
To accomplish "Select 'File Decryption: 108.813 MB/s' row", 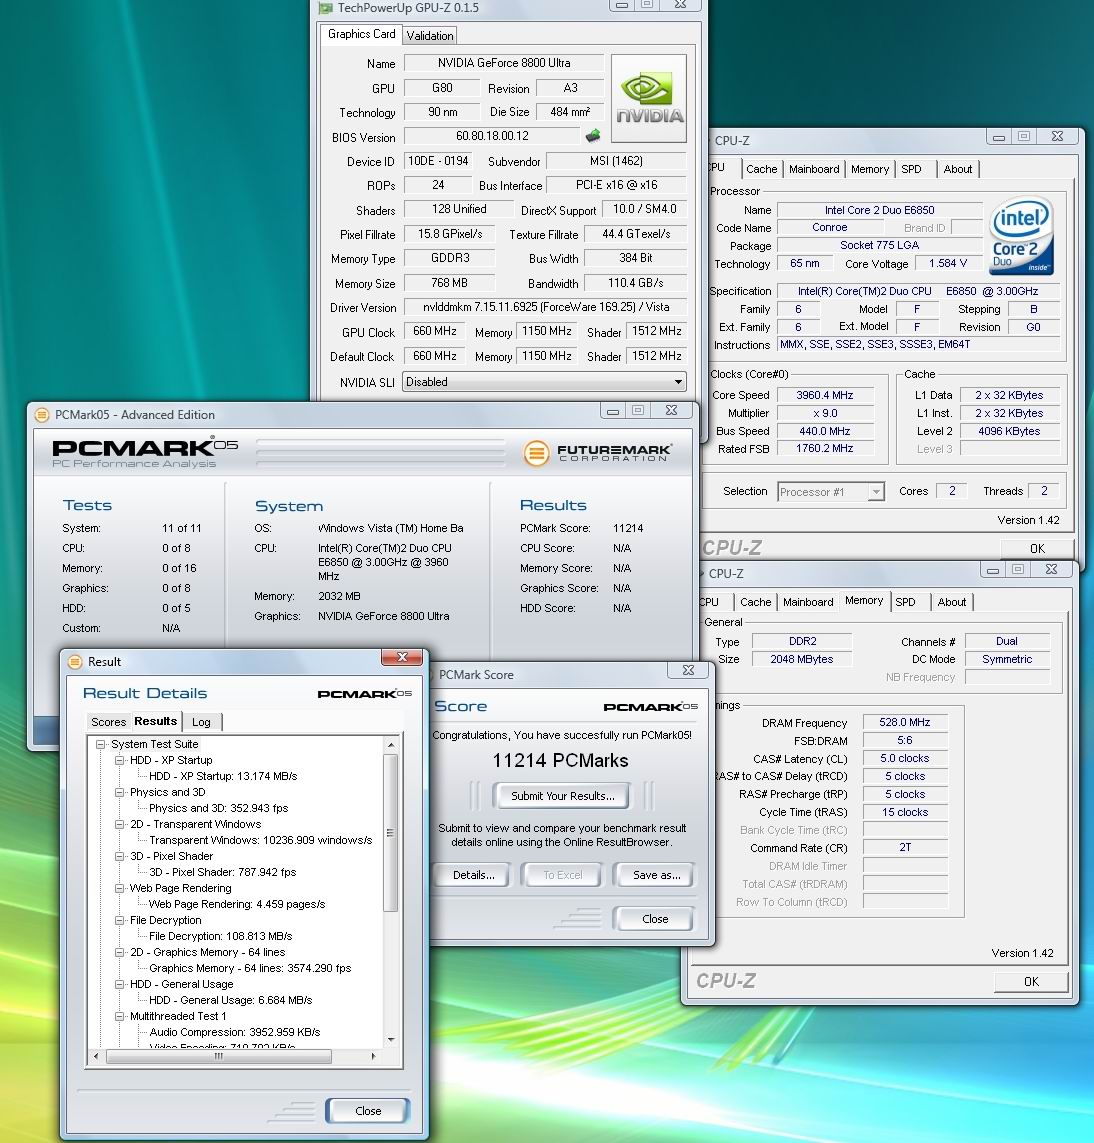I will [x=221, y=936].
